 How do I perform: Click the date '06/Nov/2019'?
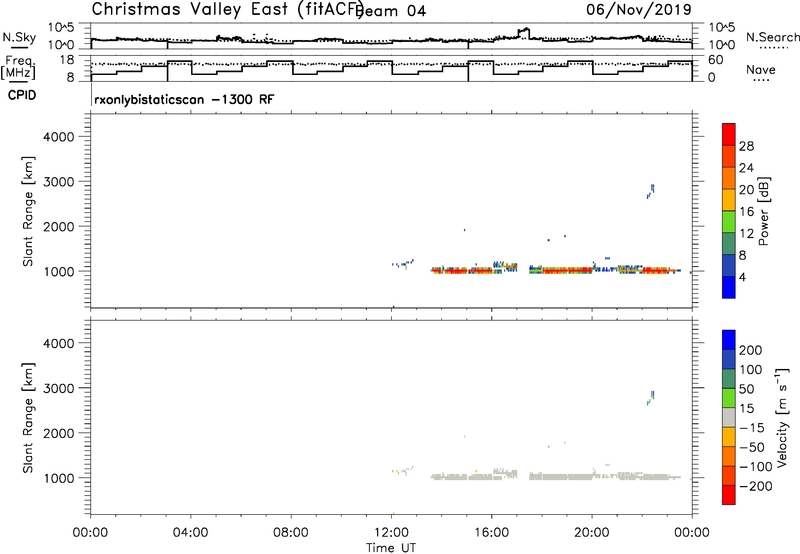click(x=639, y=9)
